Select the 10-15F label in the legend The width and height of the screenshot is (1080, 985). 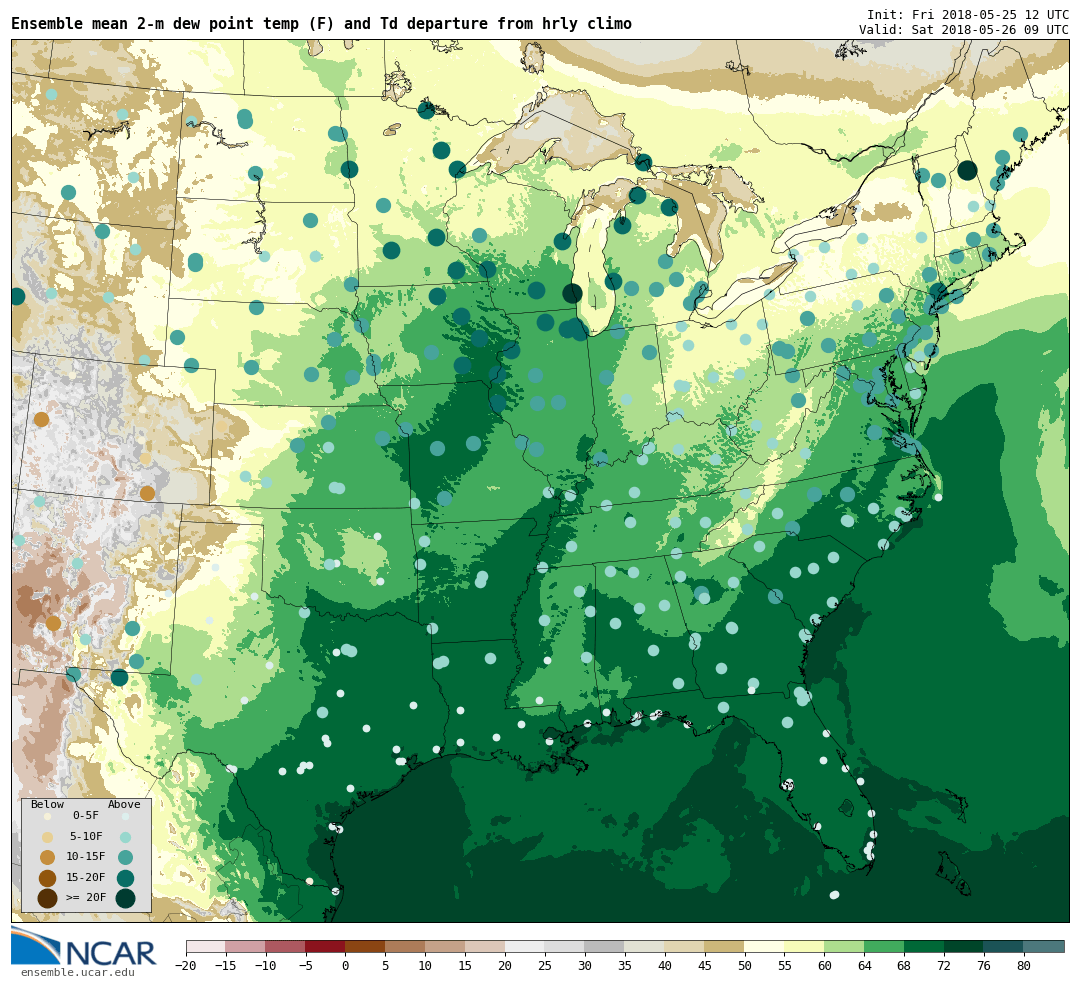pyautogui.click(x=86, y=857)
